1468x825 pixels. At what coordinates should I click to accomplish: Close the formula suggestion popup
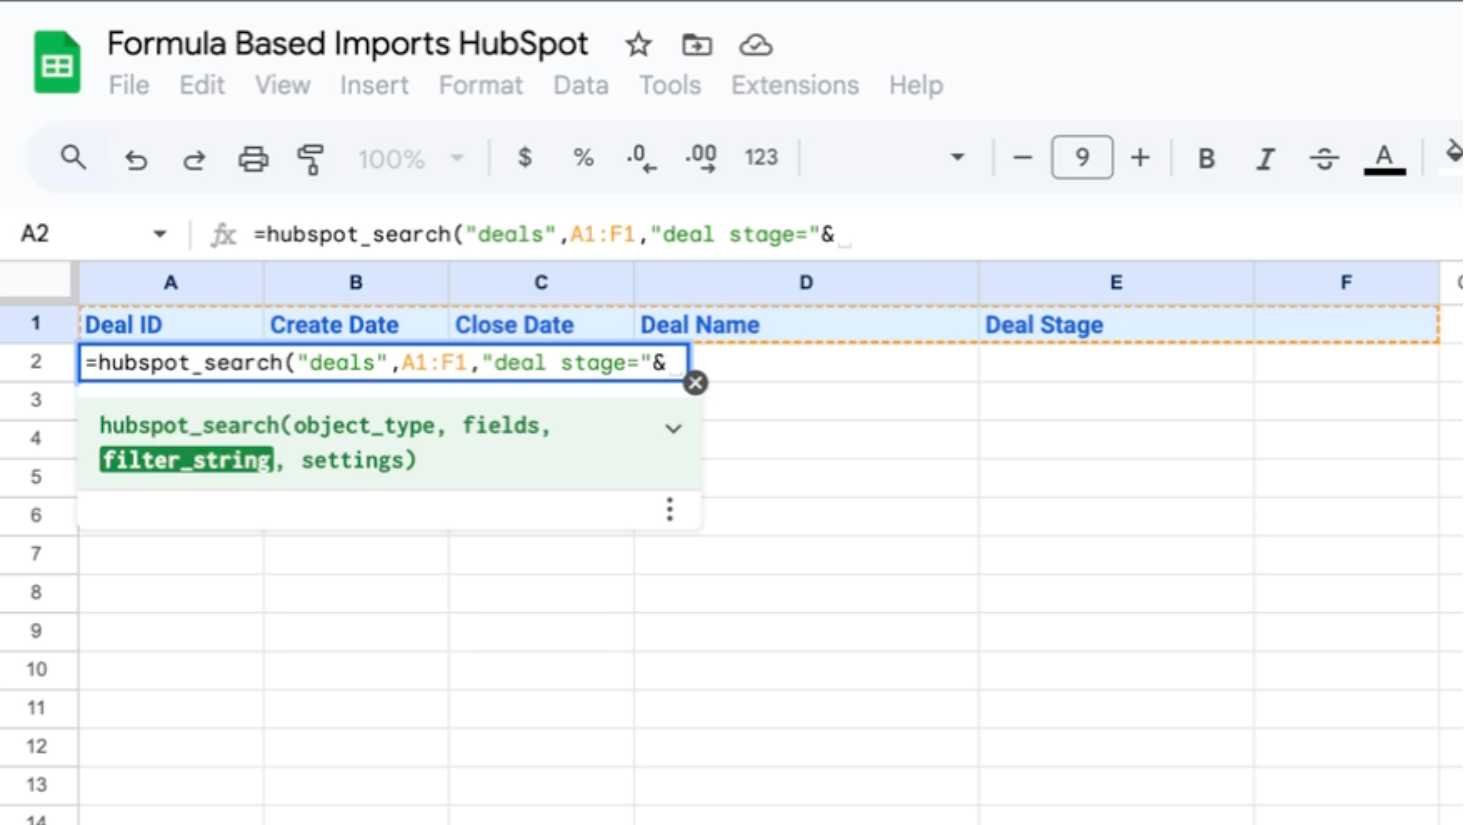(x=695, y=383)
